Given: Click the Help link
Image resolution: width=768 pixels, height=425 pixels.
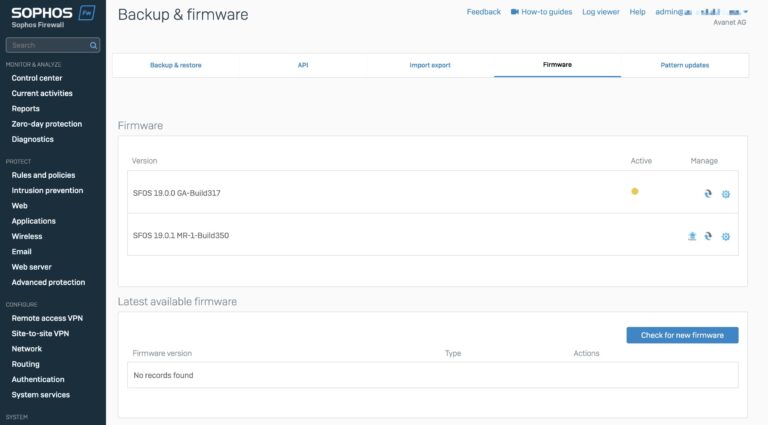Looking at the screenshot, I should 637,12.
